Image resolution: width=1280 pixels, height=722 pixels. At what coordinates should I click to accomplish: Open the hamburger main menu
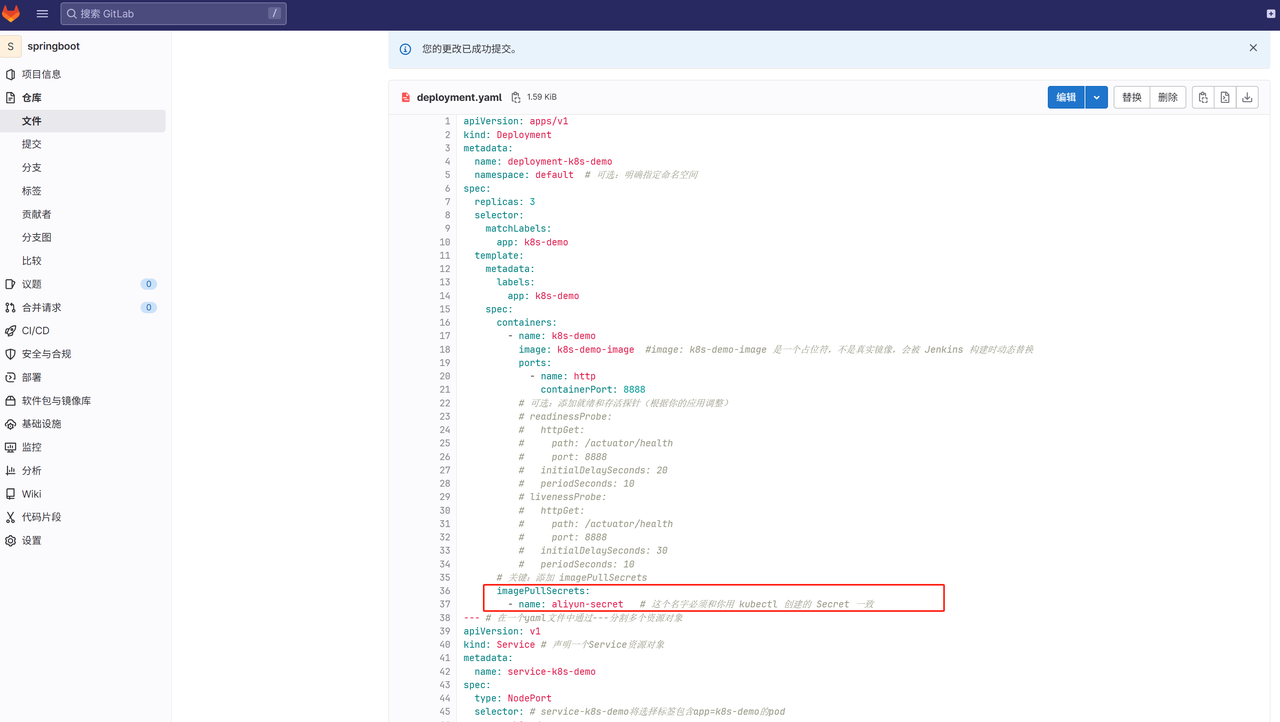coord(42,14)
